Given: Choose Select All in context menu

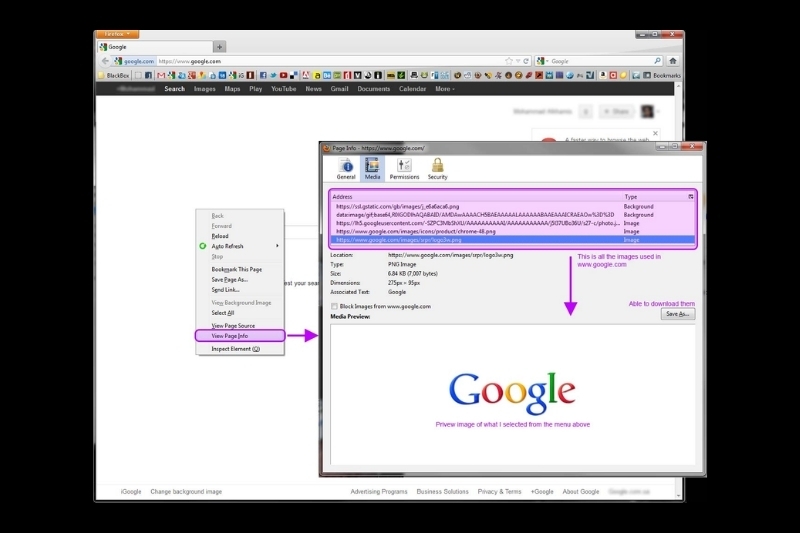Looking at the screenshot, I should [x=240, y=313].
